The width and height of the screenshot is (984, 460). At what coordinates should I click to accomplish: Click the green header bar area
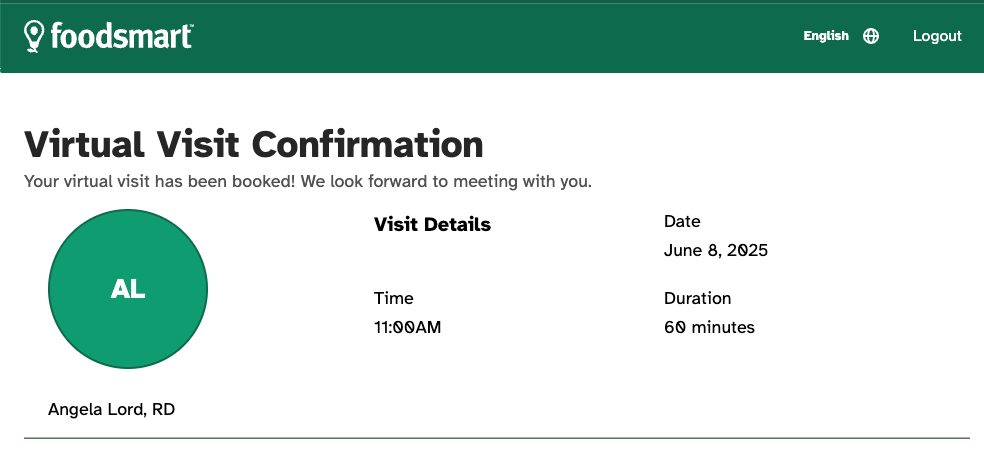pyautogui.click(x=492, y=38)
